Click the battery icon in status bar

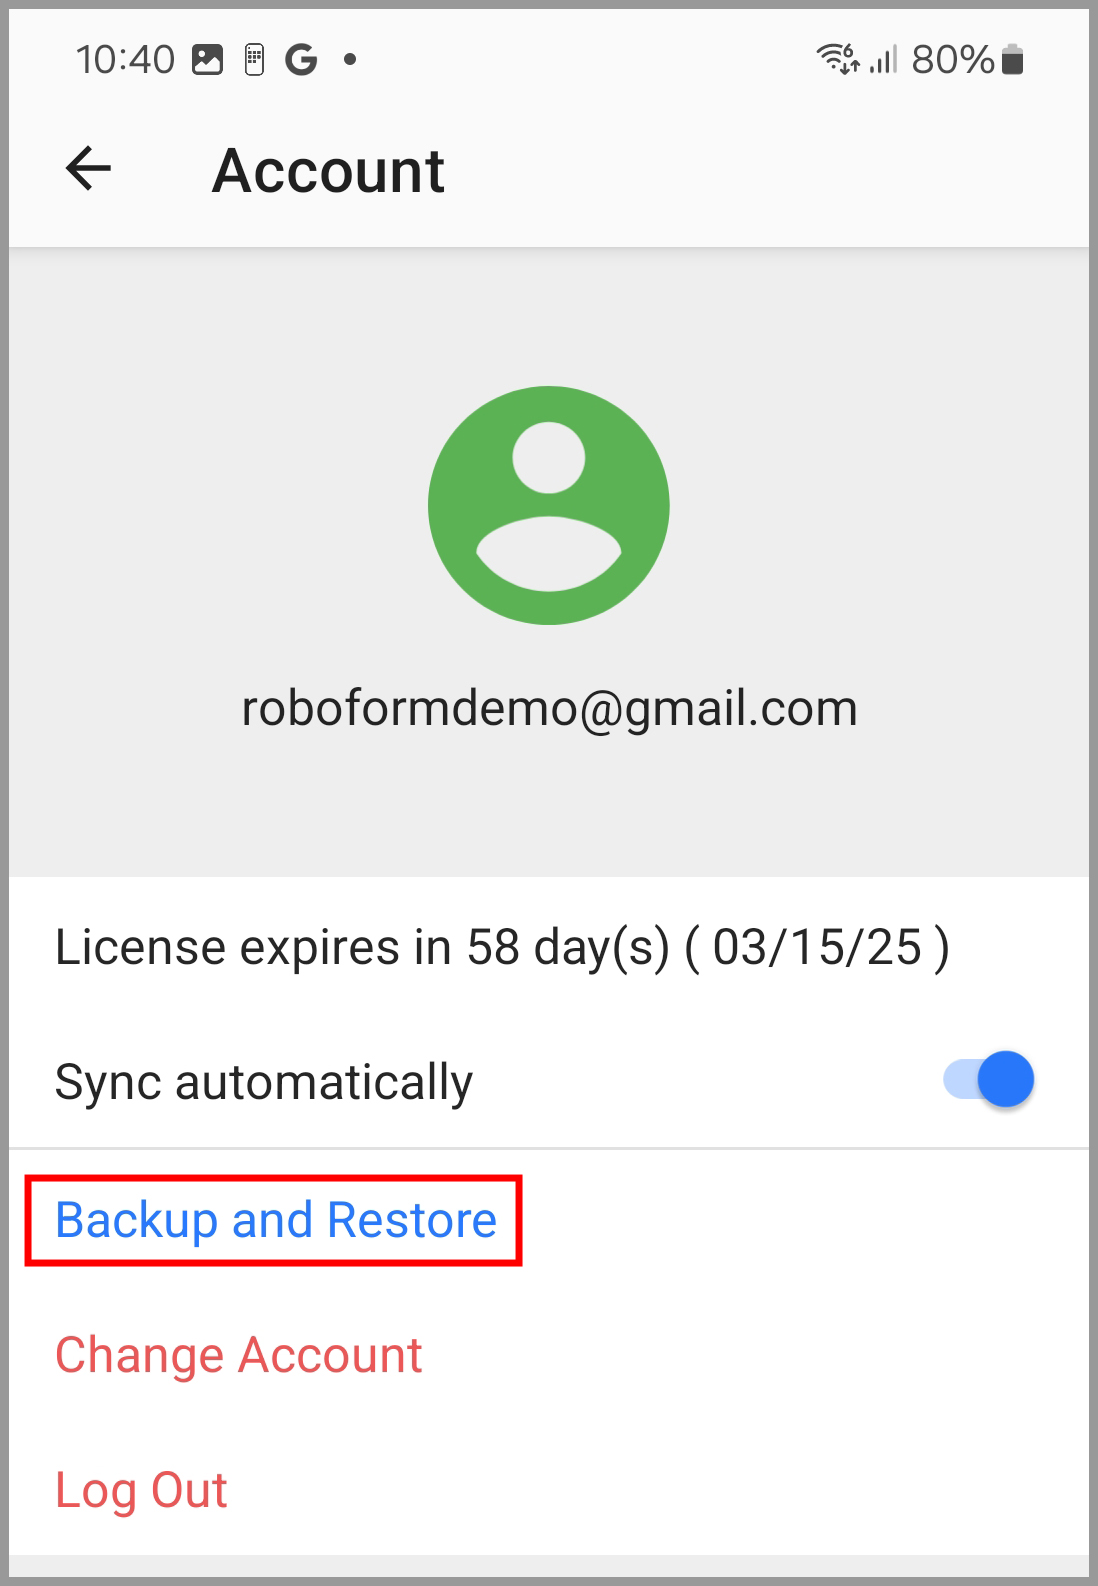1012,60
